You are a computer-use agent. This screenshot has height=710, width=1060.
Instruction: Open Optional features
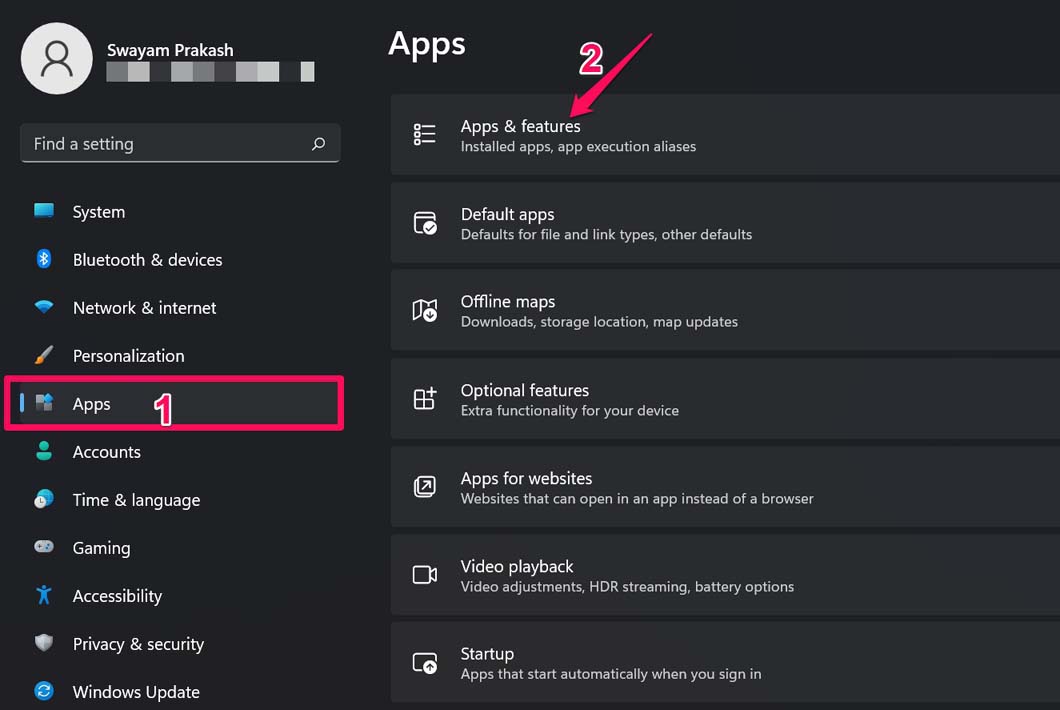tap(725, 399)
